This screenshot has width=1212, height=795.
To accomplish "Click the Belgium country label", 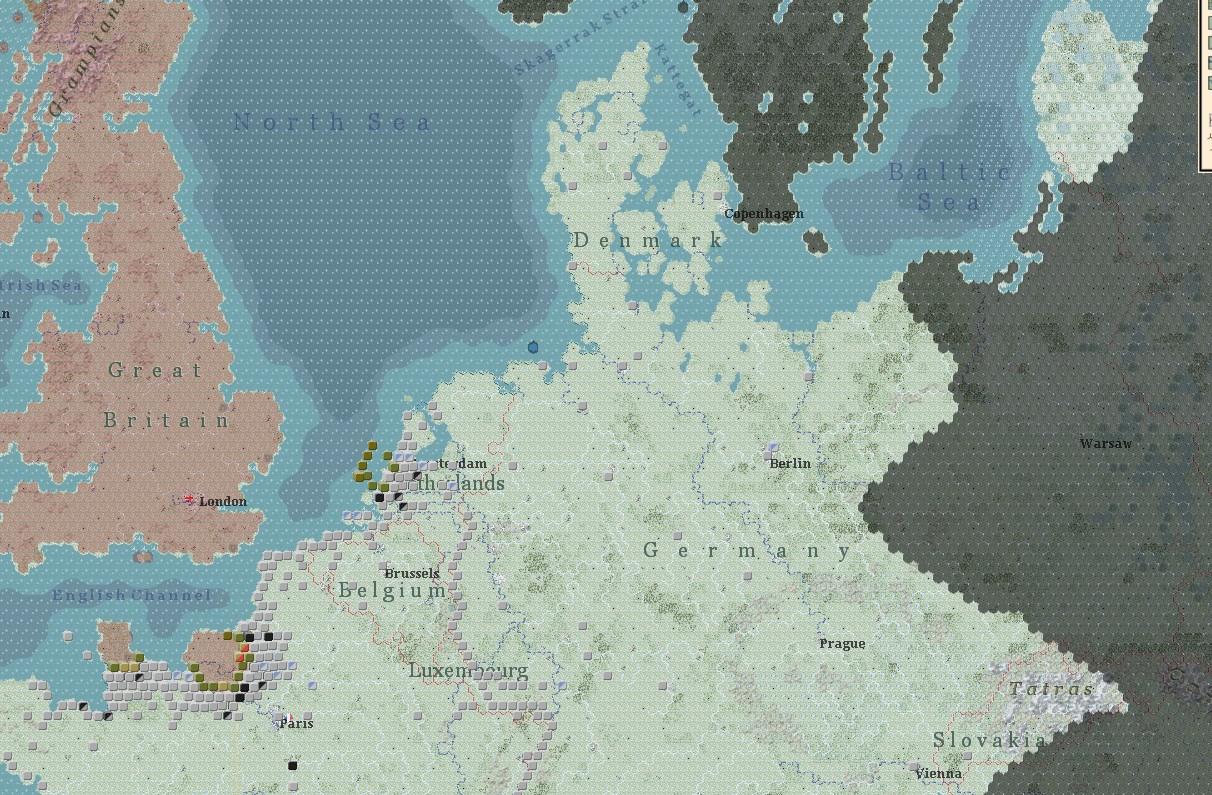I will coord(392,590).
